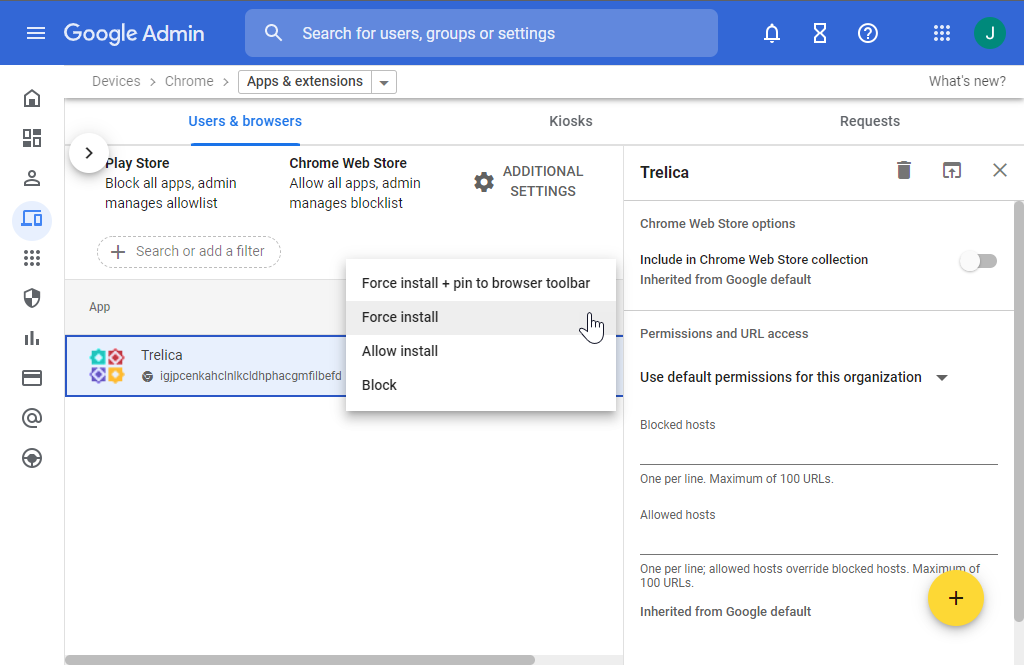
Task: Click the Allowed hosts text field
Action: click(819, 541)
